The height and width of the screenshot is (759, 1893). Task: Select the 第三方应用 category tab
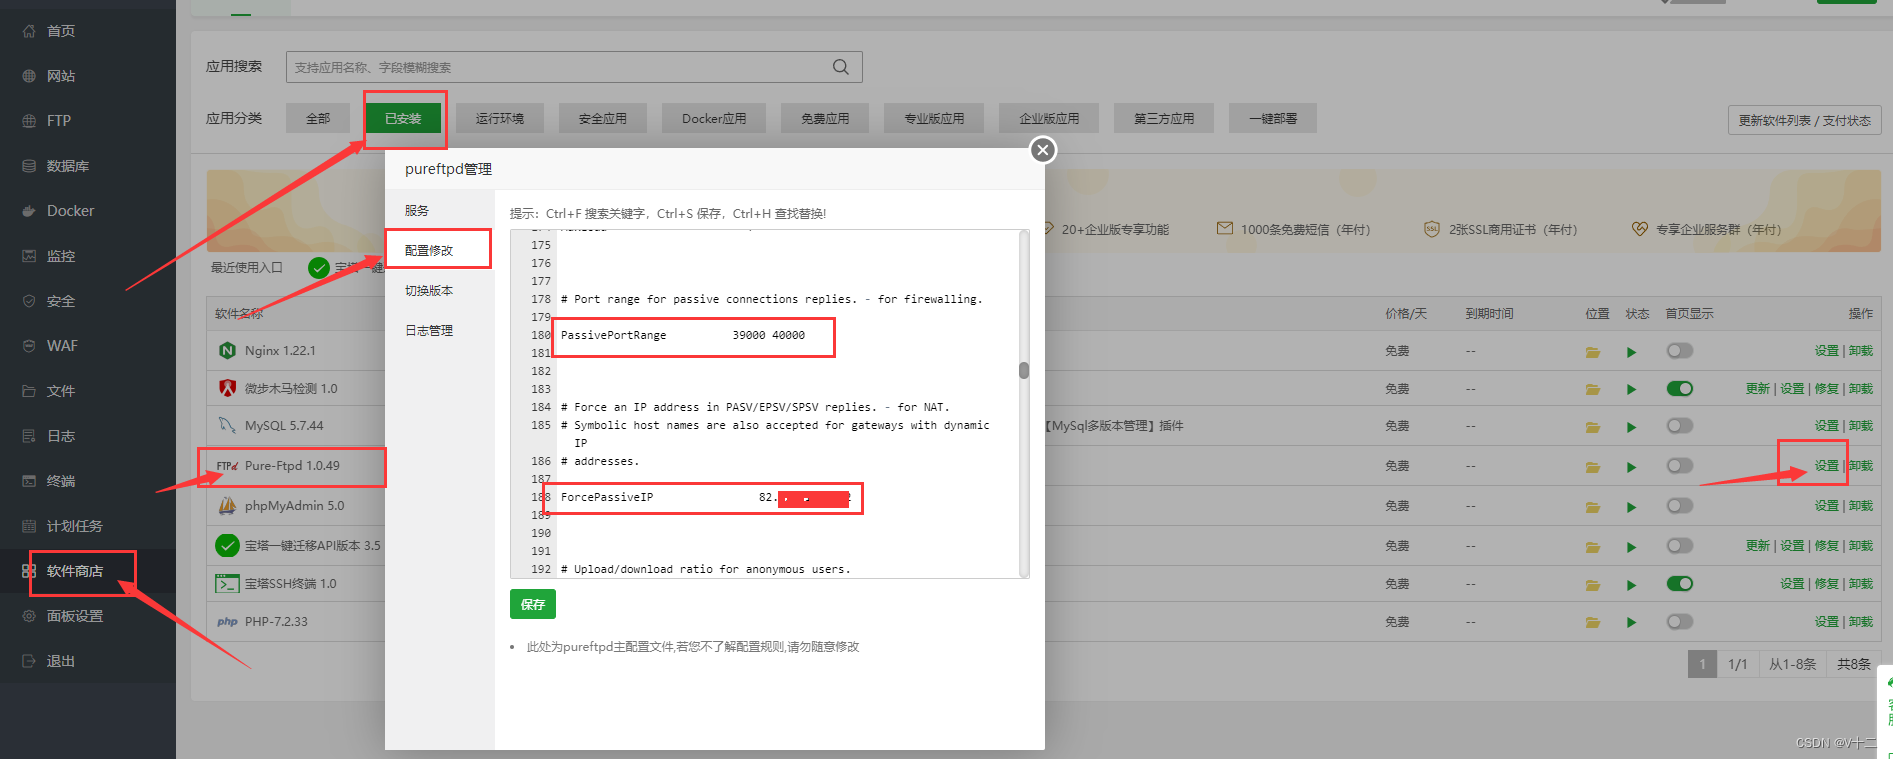click(x=1164, y=118)
